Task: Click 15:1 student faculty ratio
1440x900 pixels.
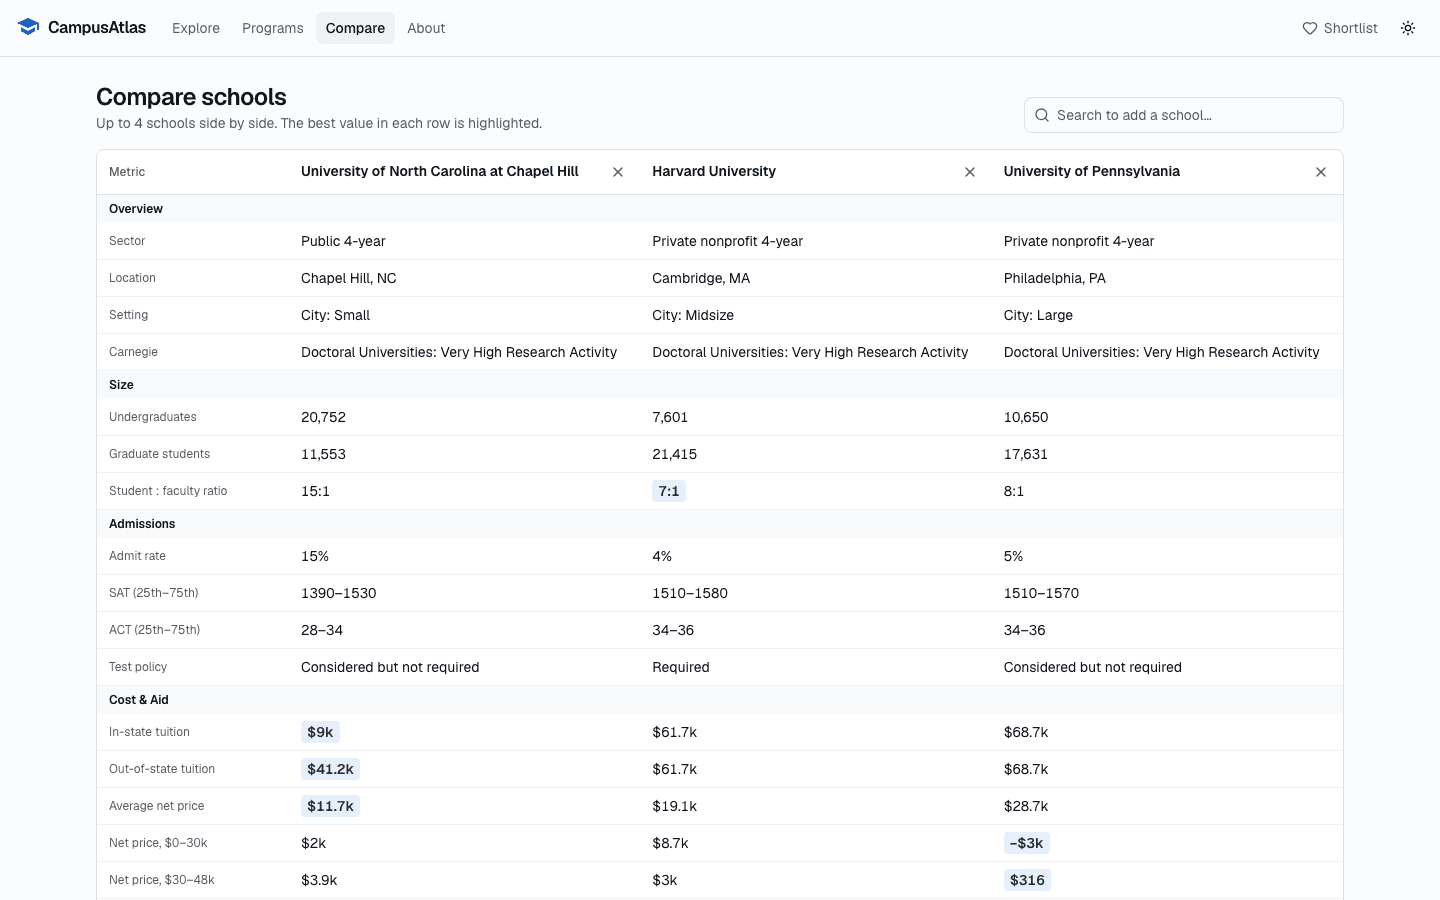Action: click(x=315, y=491)
